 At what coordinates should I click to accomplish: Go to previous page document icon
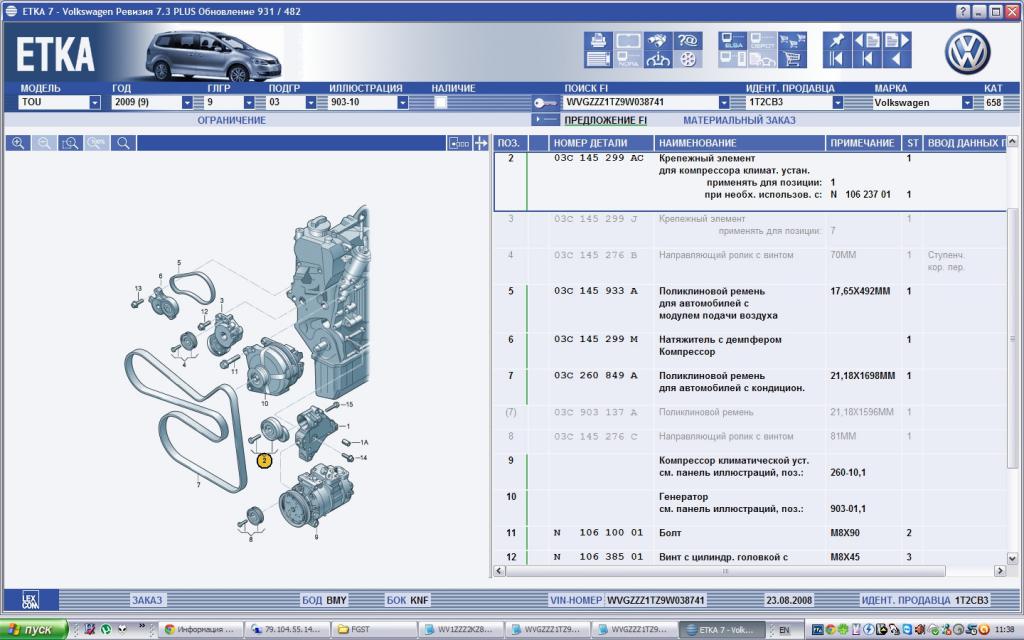pyautogui.click(x=867, y=40)
